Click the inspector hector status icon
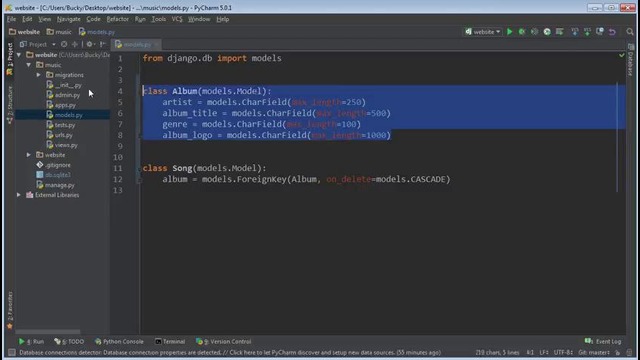Viewport: 640px width, 360px height. [x=630, y=352]
